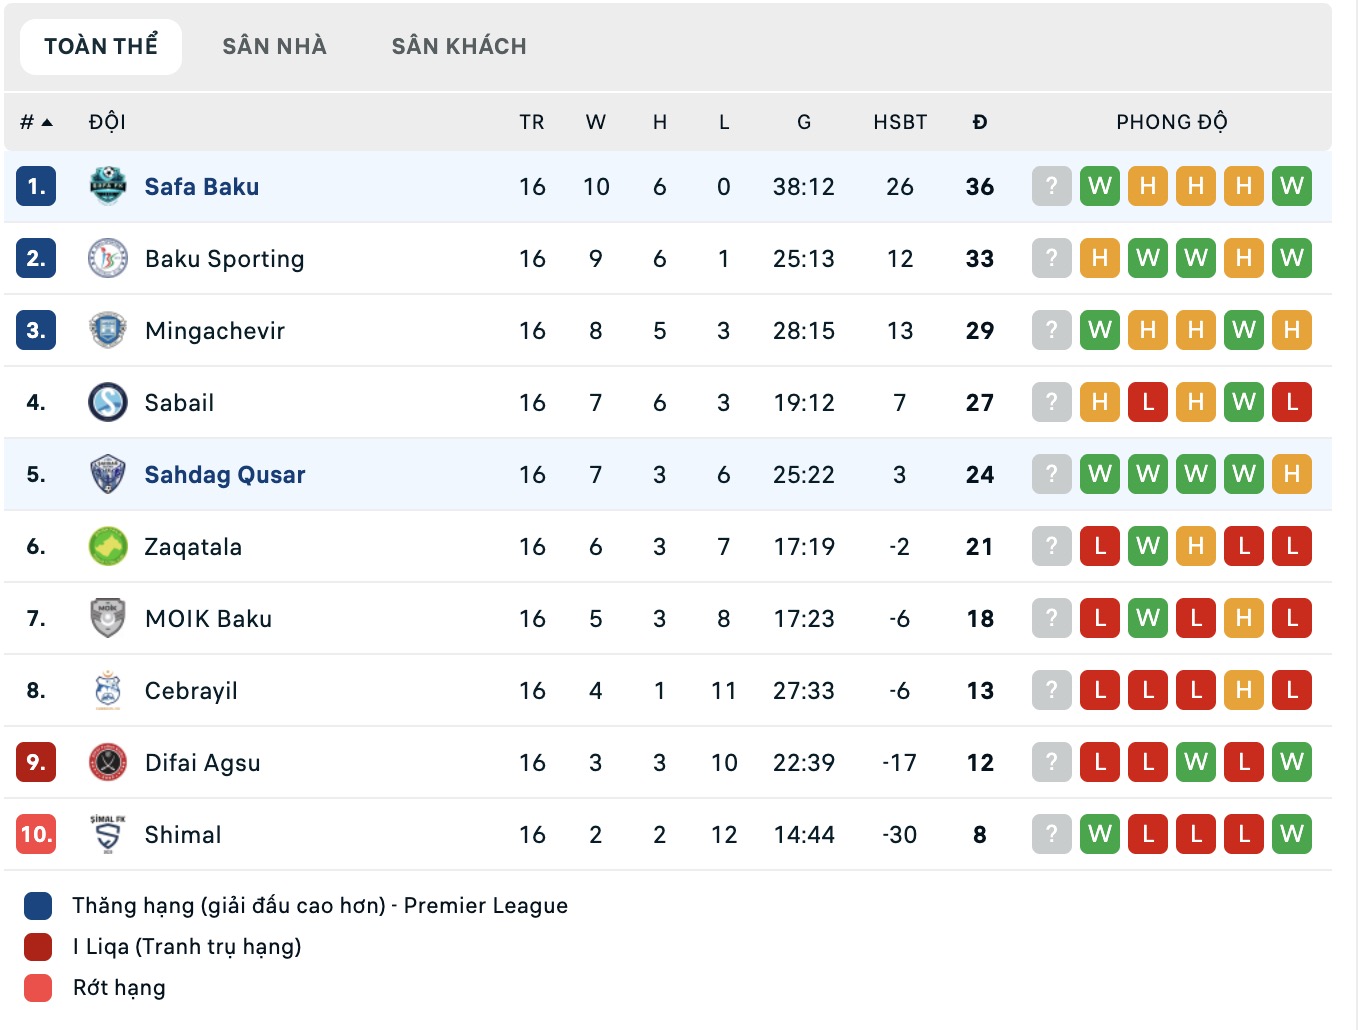Click the Safa Baku club logo
1358x1030 pixels.
106,186
